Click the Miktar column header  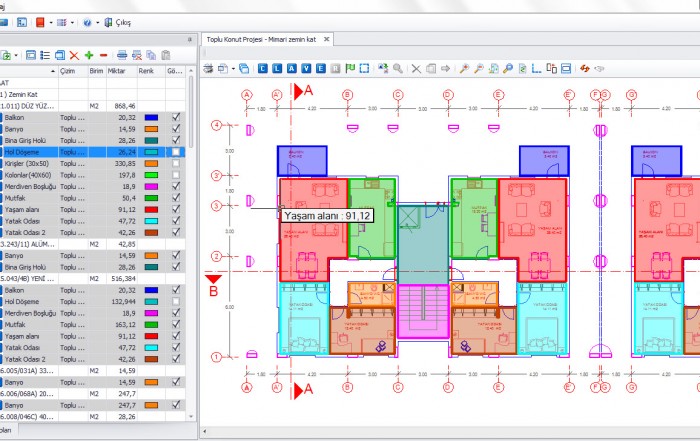click(x=120, y=72)
